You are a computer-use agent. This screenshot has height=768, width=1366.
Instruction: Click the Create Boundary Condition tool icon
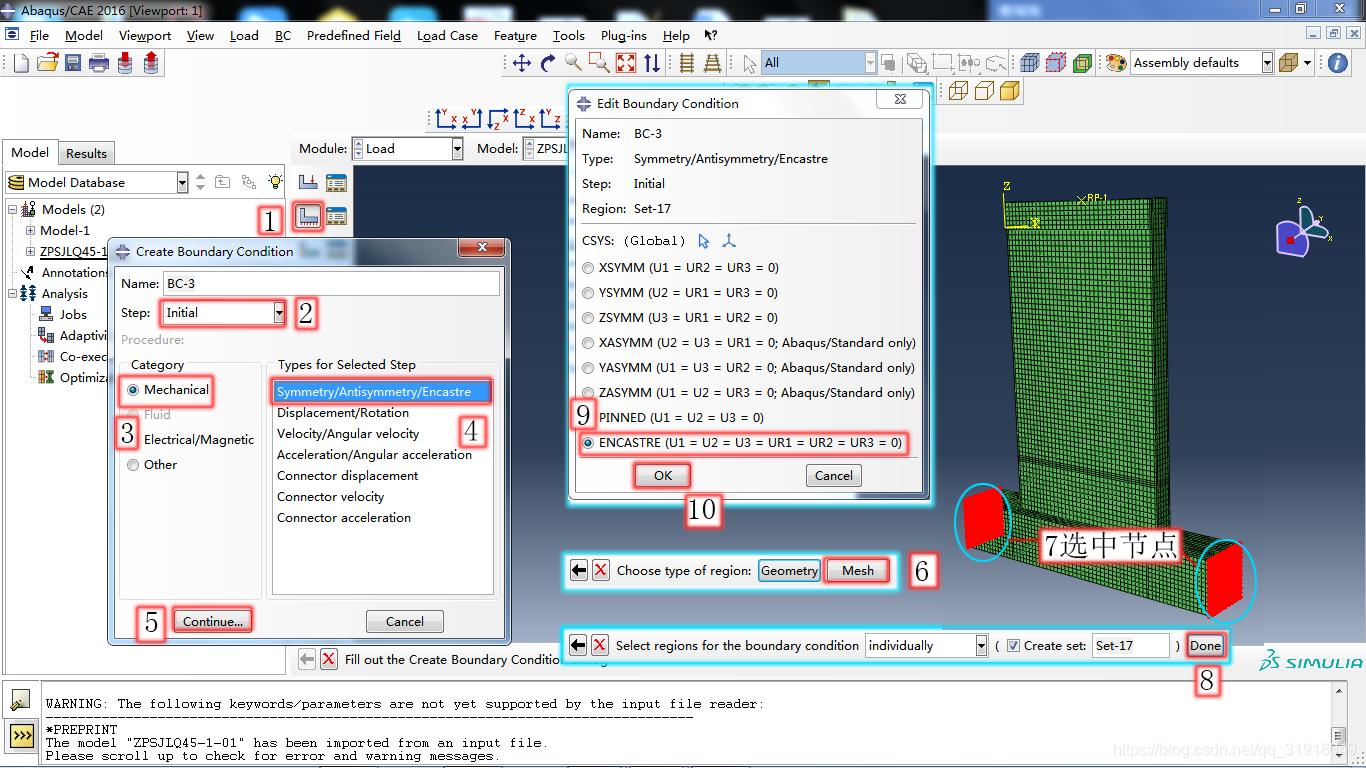click(308, 216)
